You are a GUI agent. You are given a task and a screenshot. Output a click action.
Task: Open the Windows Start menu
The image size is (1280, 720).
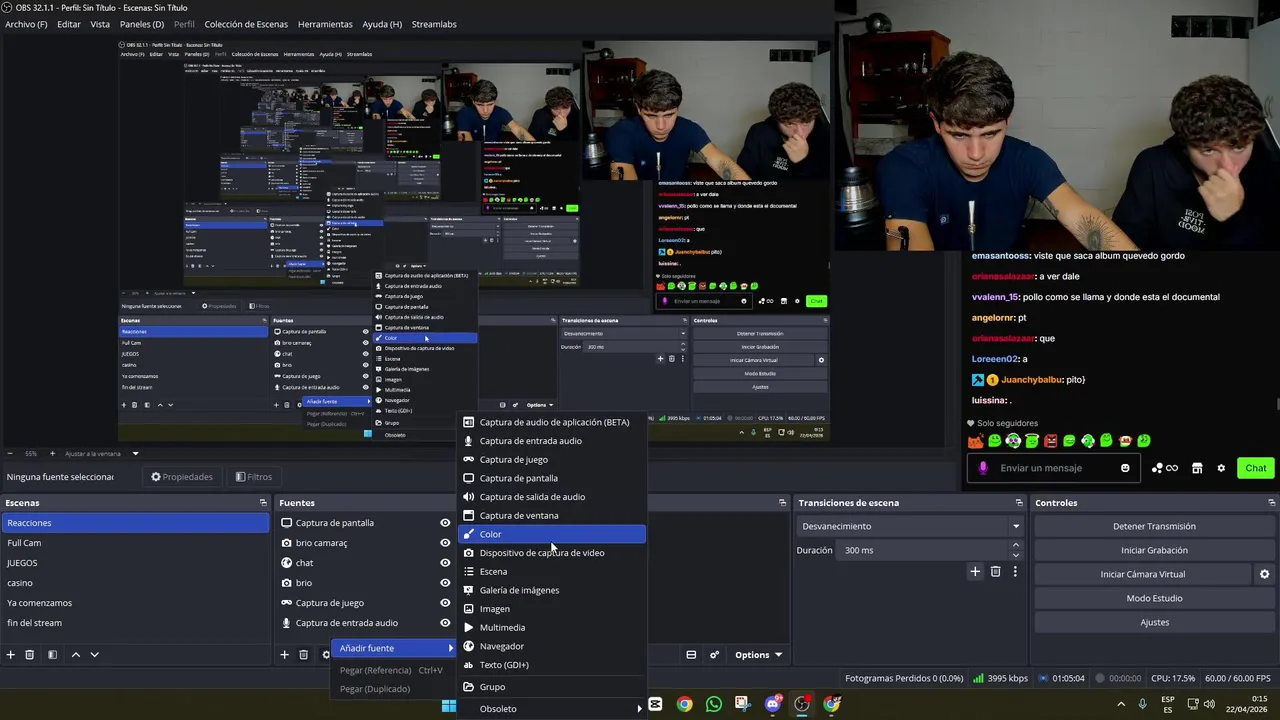tap(449, 706)
